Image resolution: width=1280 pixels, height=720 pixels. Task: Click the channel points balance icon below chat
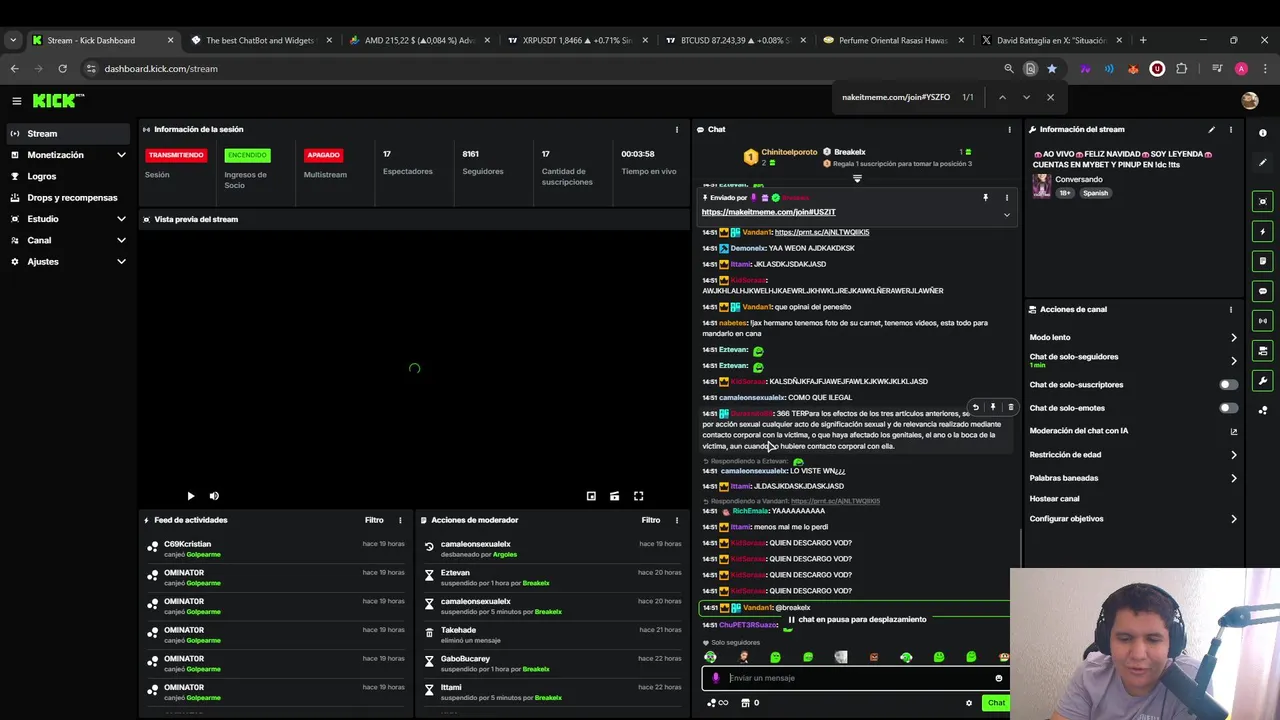click(x=717, y=703)
